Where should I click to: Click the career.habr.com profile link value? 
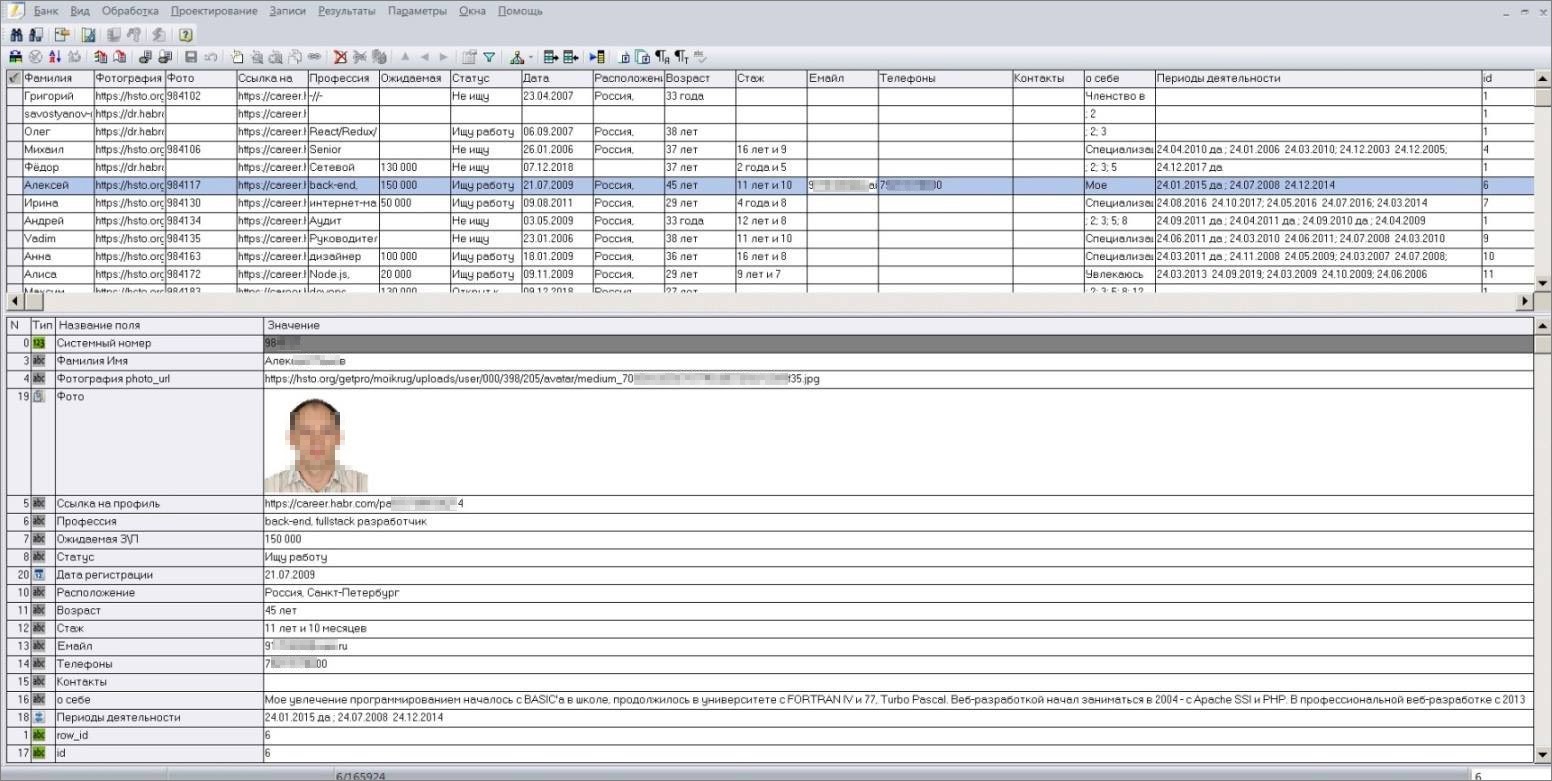pyautogui.click(x=364, y=504)
